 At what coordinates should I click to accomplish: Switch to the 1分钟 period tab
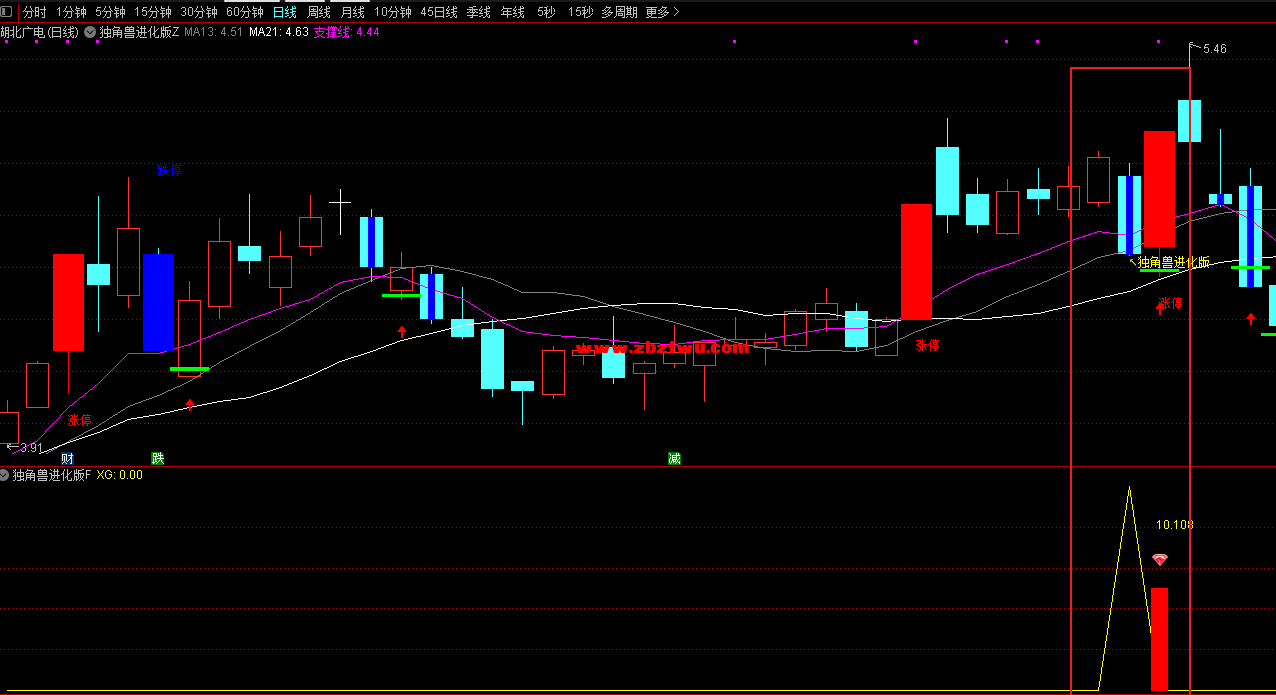(x=71, y=12)
